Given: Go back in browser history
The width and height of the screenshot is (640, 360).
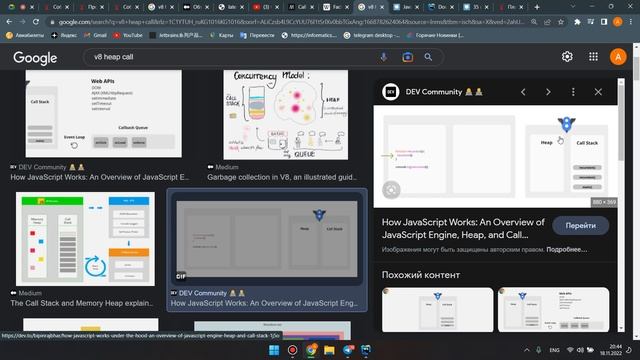Looking at the screenshot, I should click(9, 22).
